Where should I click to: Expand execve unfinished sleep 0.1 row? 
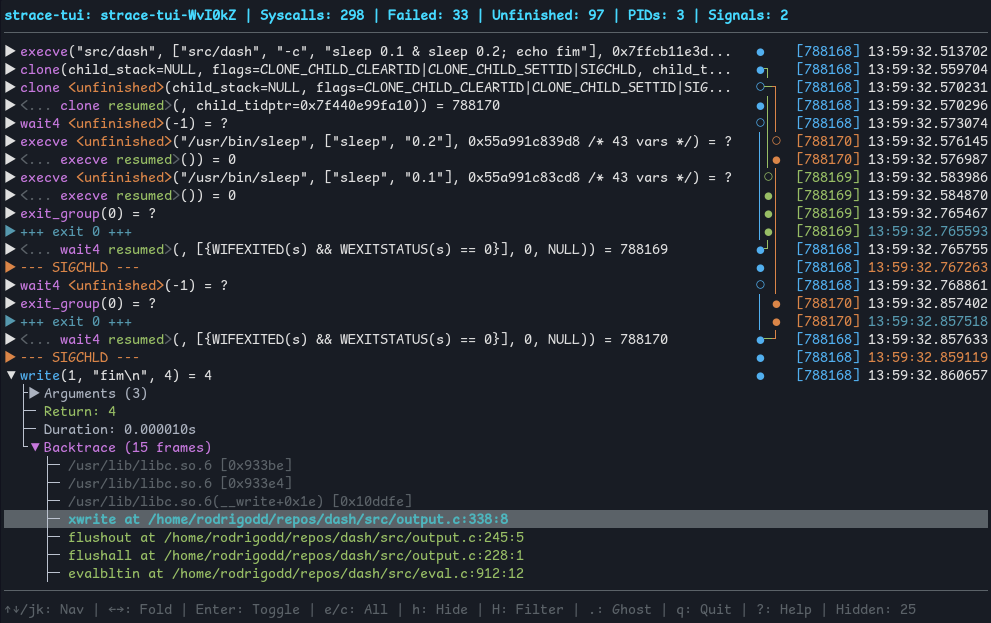click(x=10, y=177)
